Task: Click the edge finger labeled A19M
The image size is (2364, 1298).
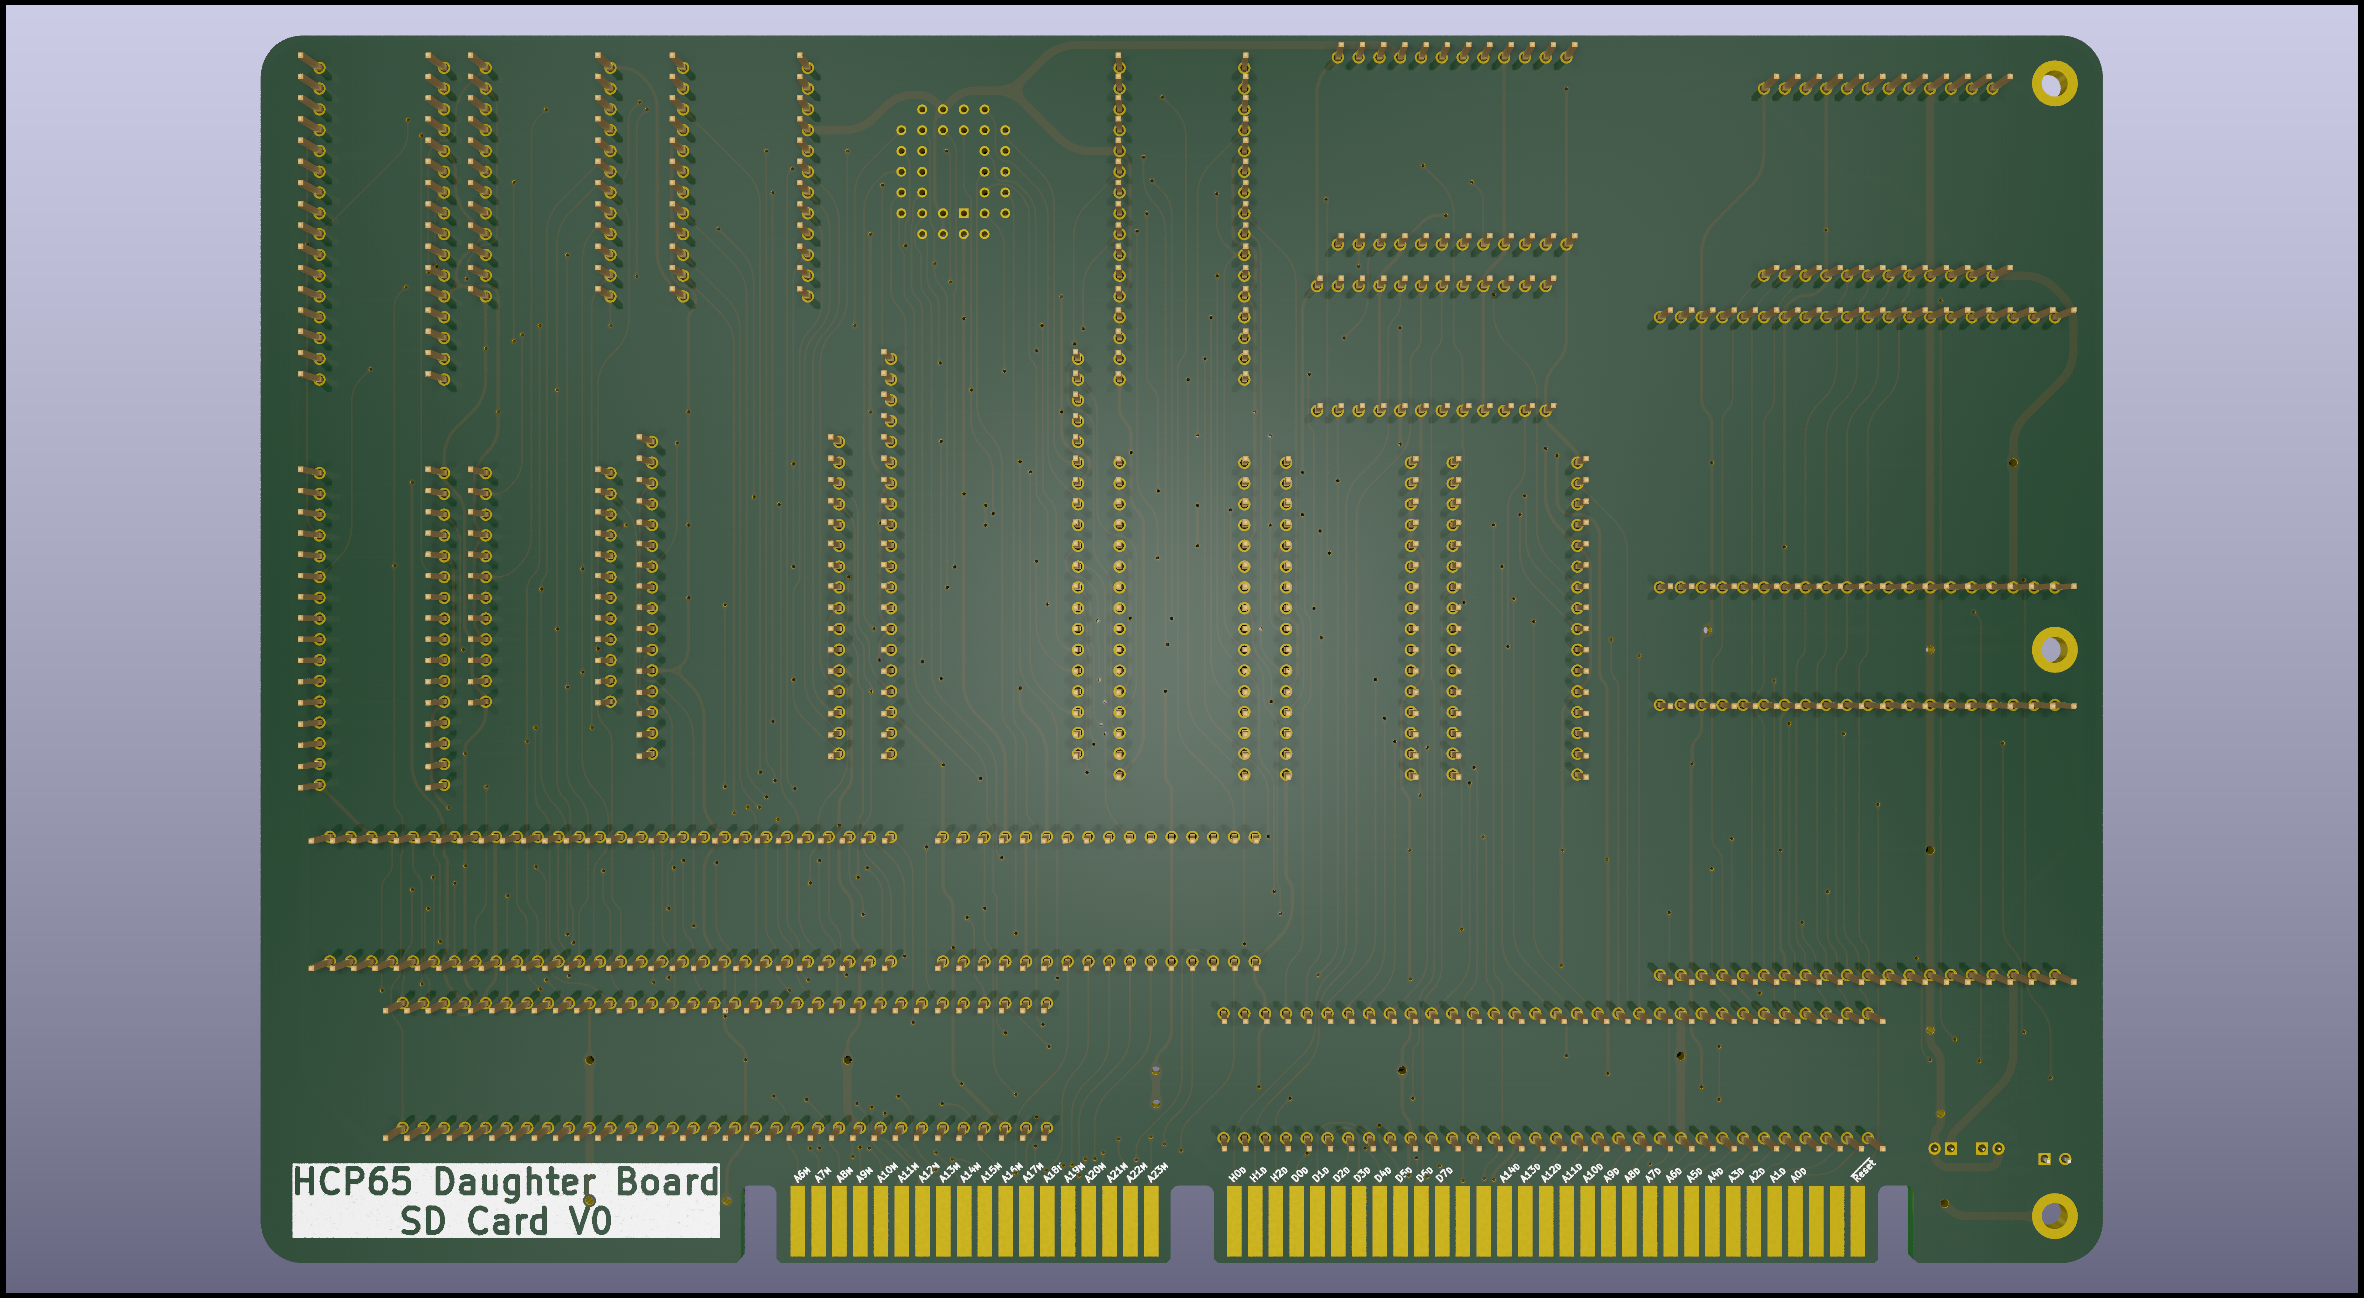Action: (x=1068, y=1220)
